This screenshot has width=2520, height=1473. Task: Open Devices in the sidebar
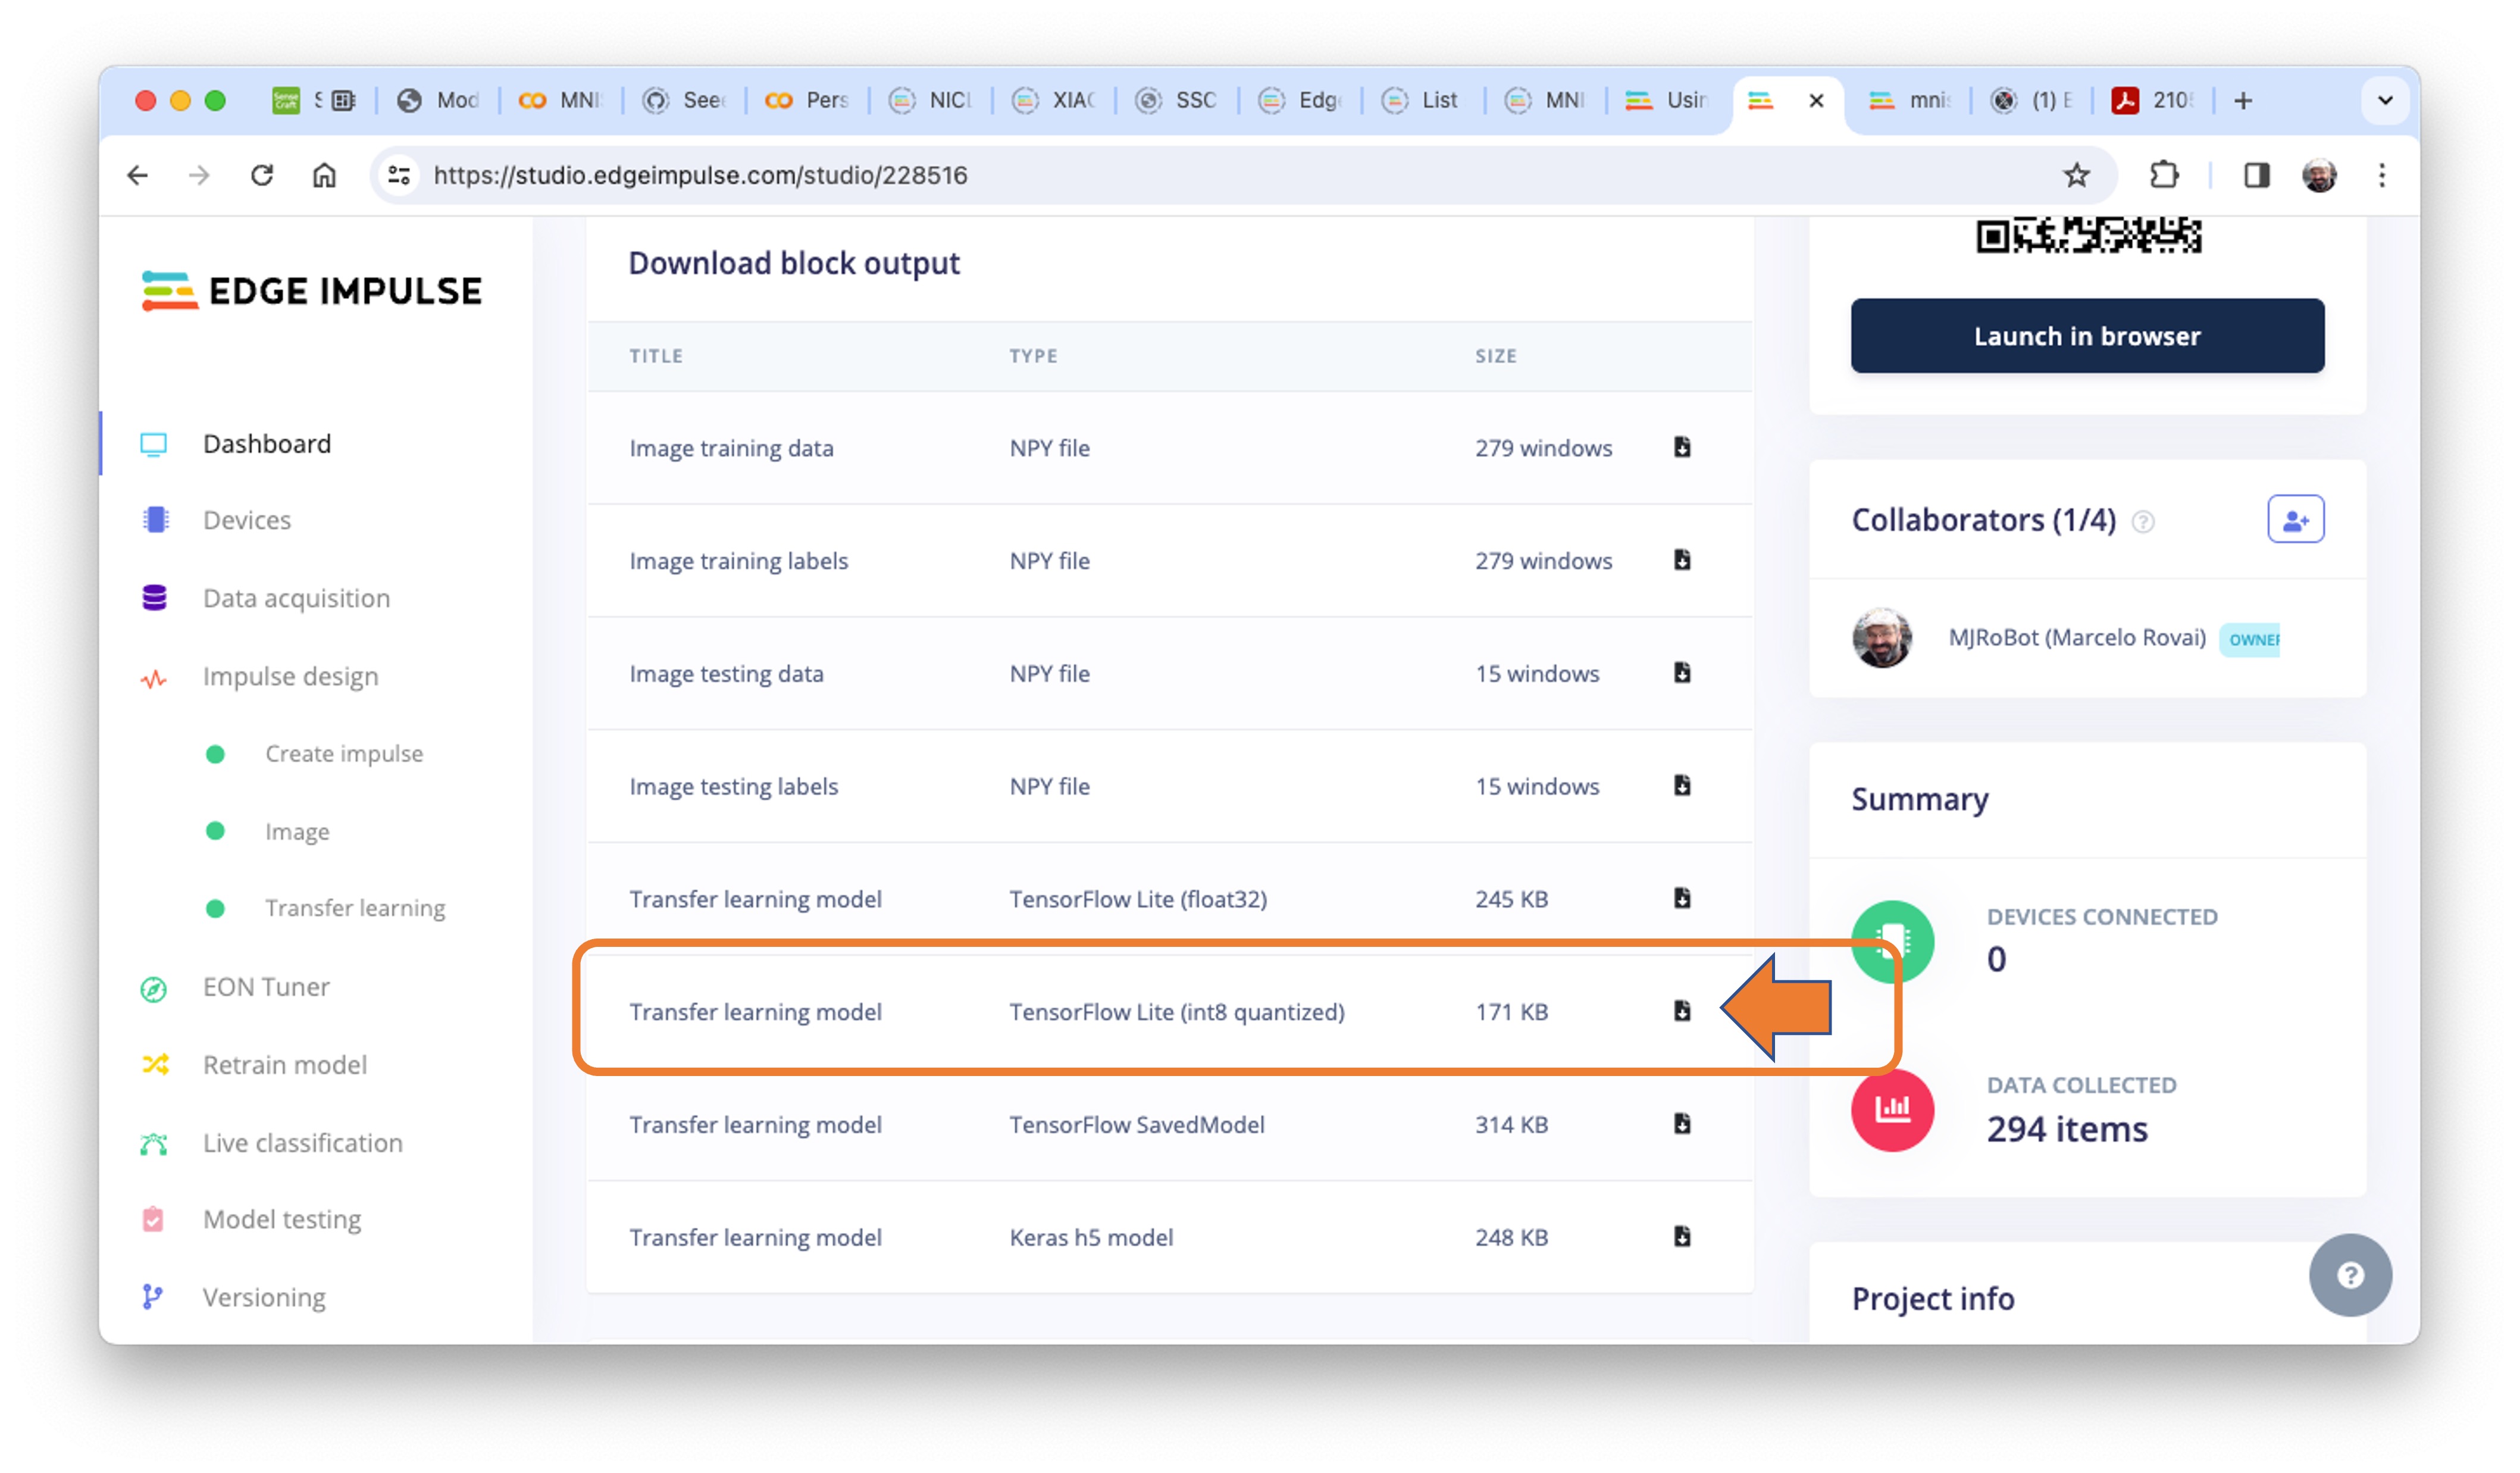point(246,520)
